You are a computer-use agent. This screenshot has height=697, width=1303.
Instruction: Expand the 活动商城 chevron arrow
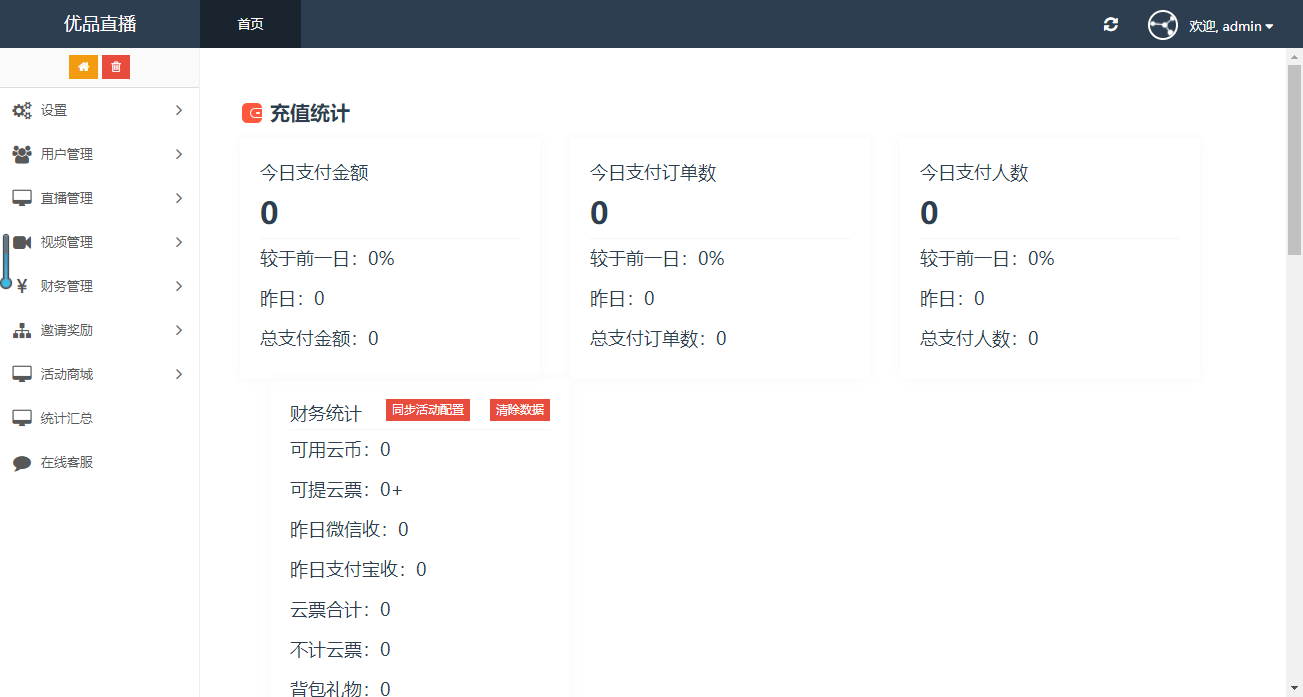pyautogui.click(x=179, y=374)
